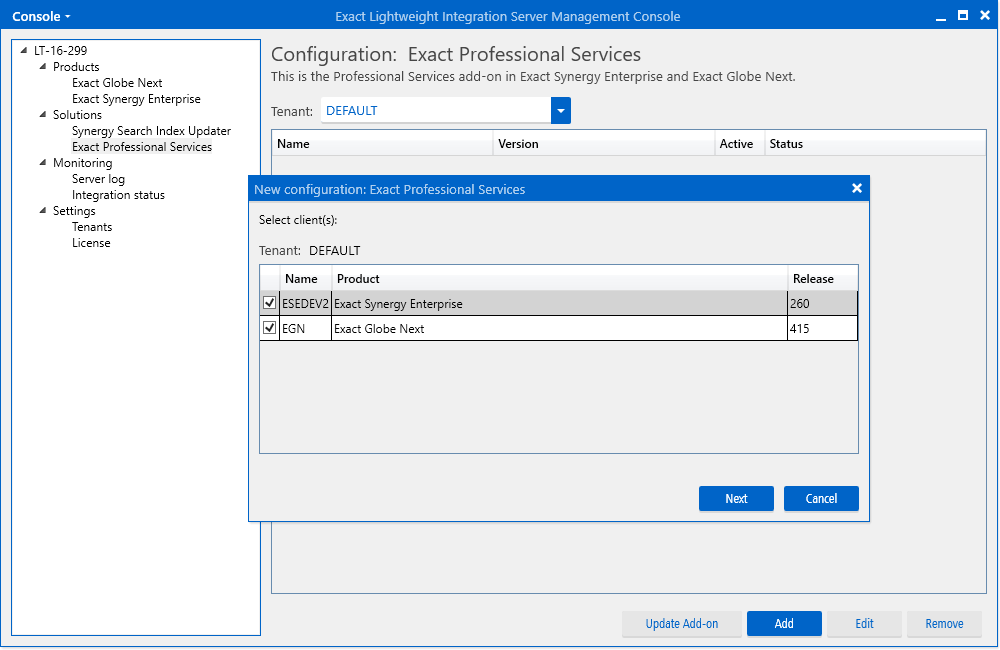Select Exact Globe Next in tree
Image resolution: width=1000 pixels, height=650 pixels.
(117, 83)
